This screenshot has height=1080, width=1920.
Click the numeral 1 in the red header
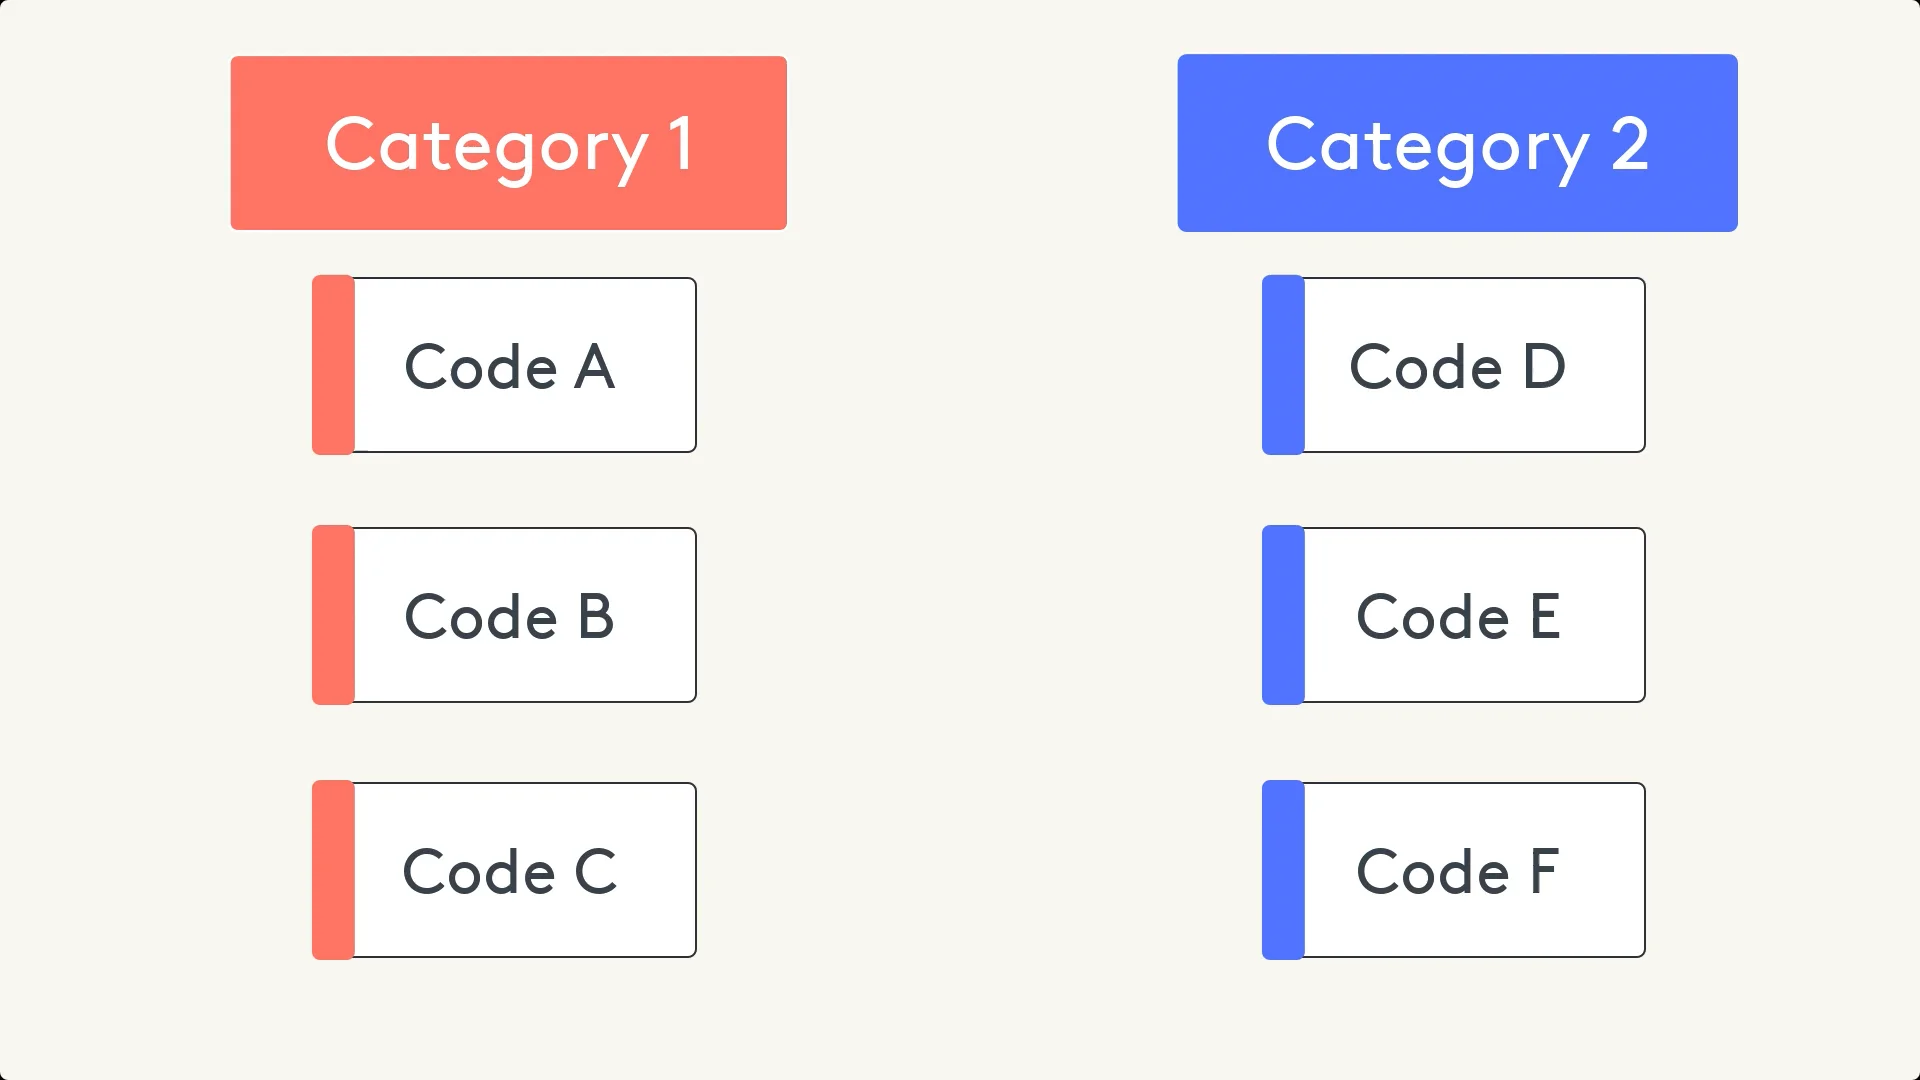tap(680, 145)
